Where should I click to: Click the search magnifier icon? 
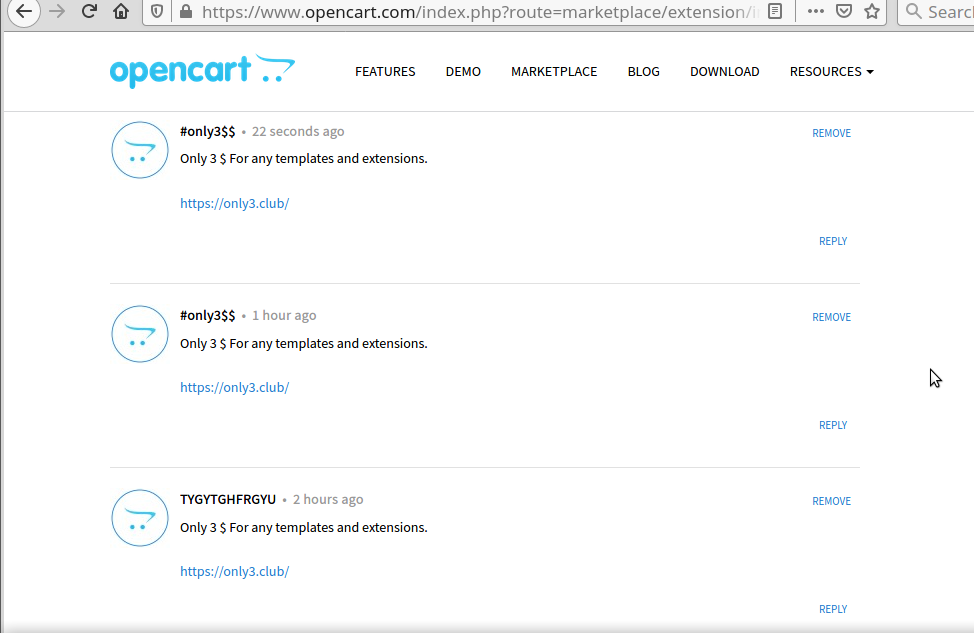913,11
